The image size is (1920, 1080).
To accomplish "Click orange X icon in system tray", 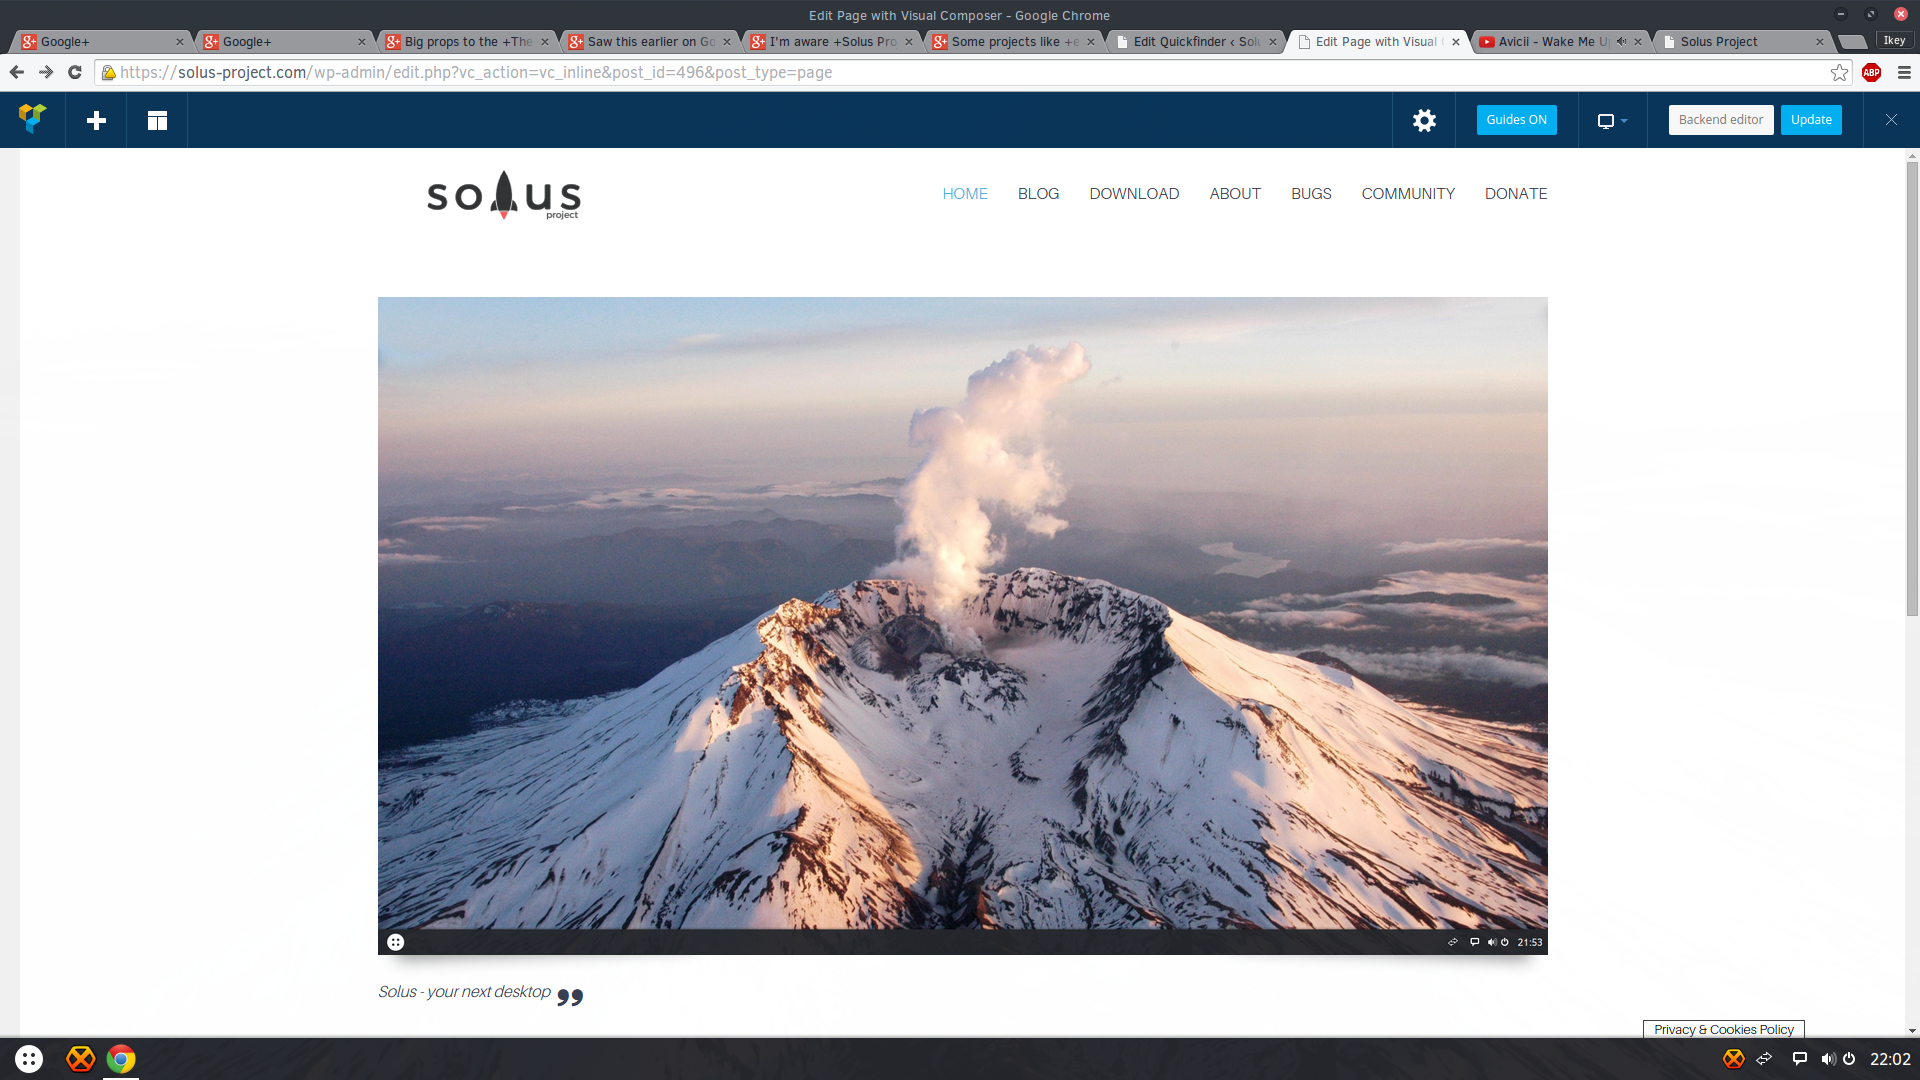I will (x=1733, y=1059).
